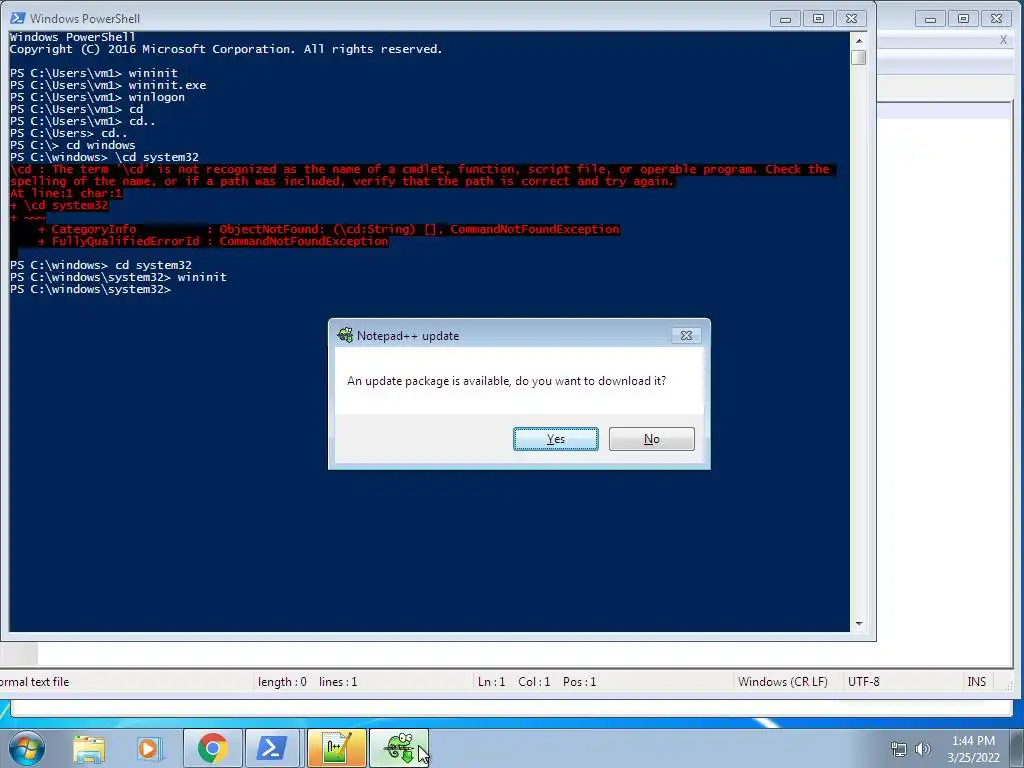Select the Notepad++ updater taskbar button
The height and width of the screenshot is (768, 1024).
tap(399, 748)
